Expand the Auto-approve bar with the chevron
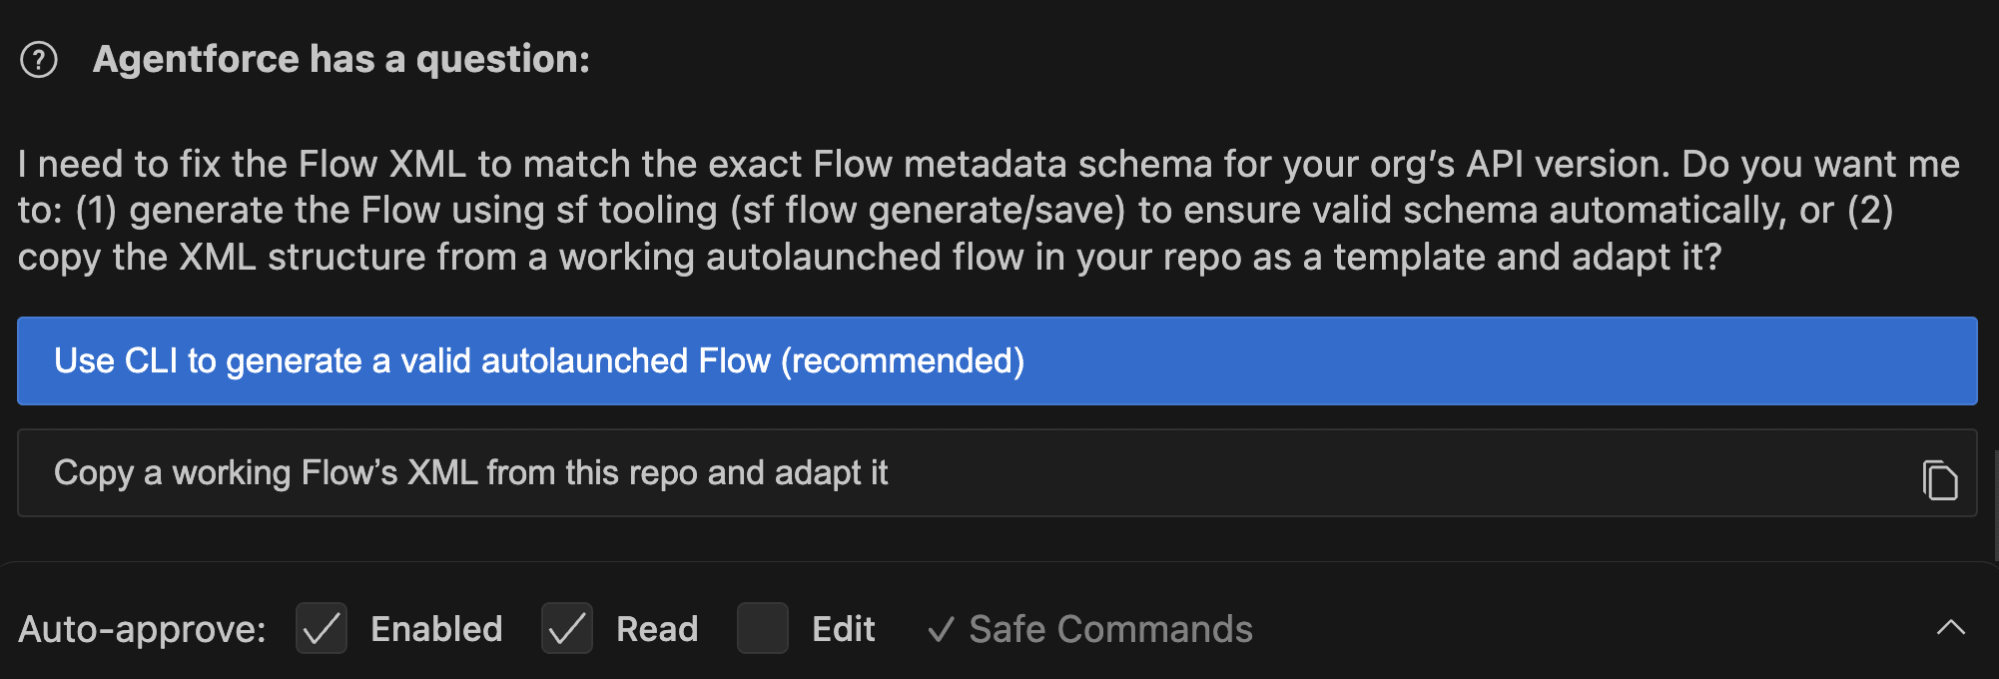The height and width of the screenshot is (679, 1999). [1950, 628]
